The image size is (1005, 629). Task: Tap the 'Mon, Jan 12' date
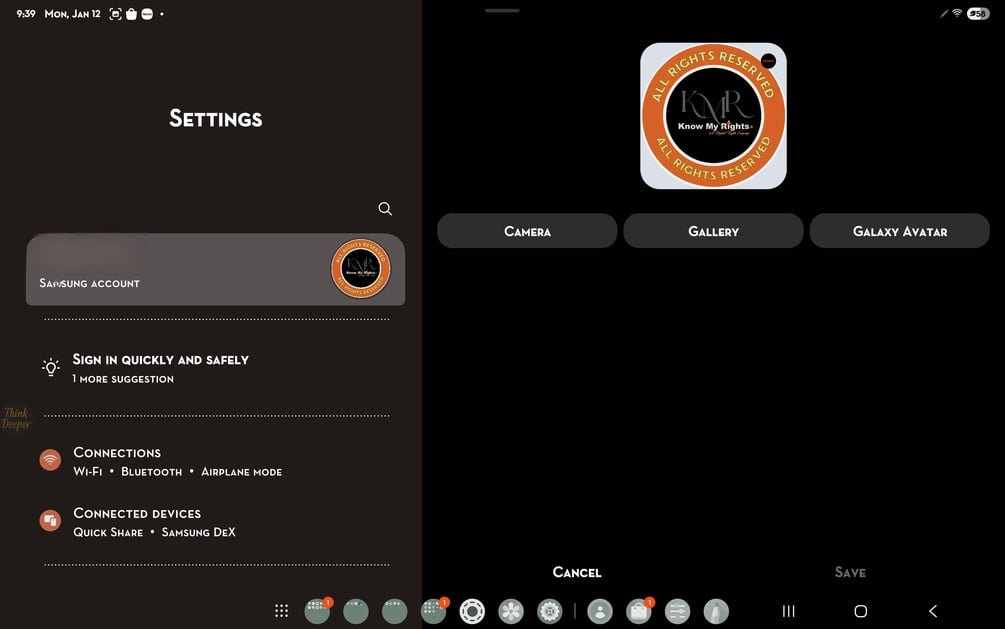(72, 13)
